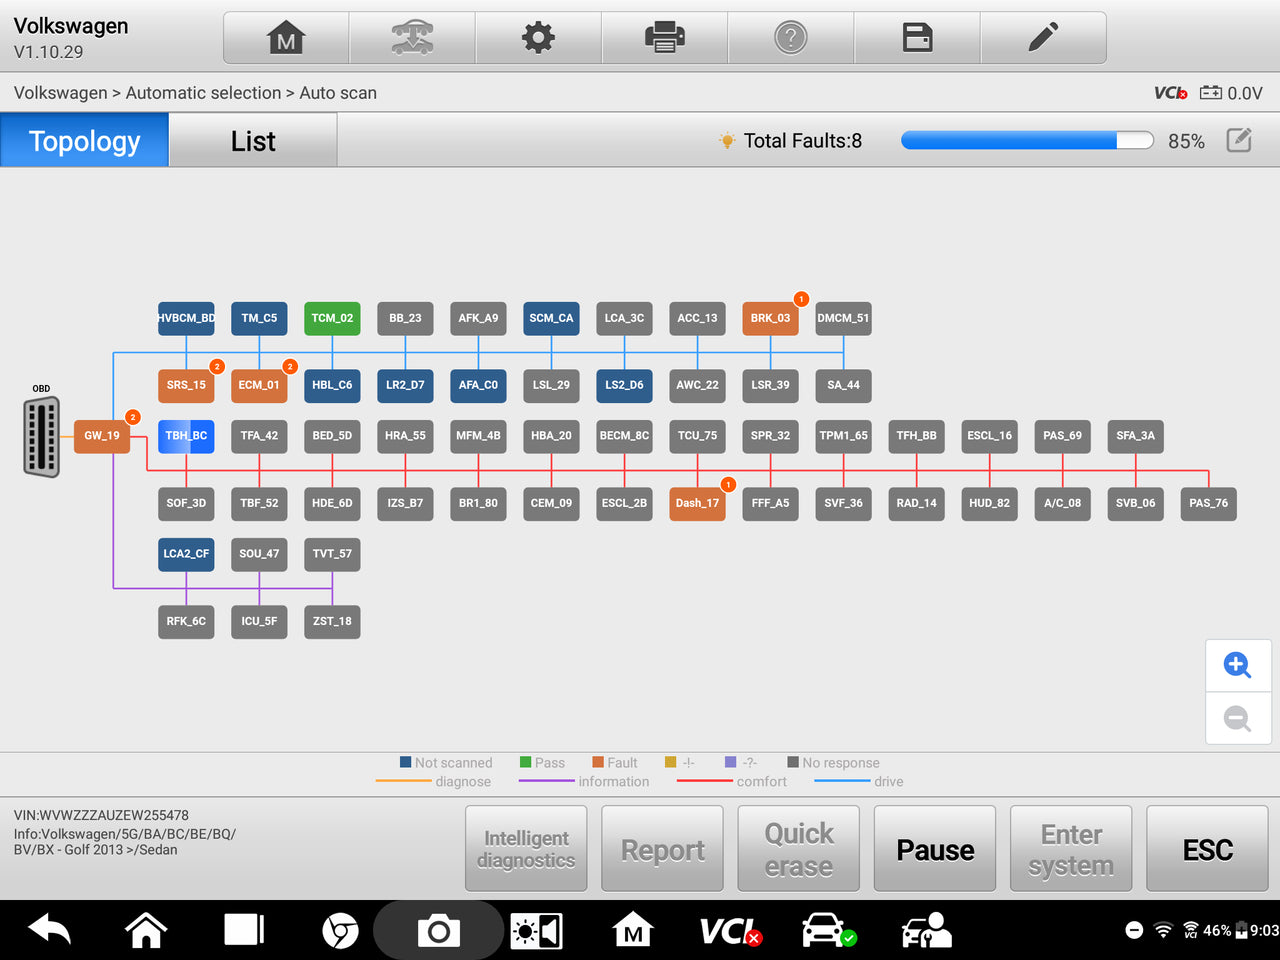Tap the Not scanned legend entry
The image size is (1280, 960).
[446, 762]
